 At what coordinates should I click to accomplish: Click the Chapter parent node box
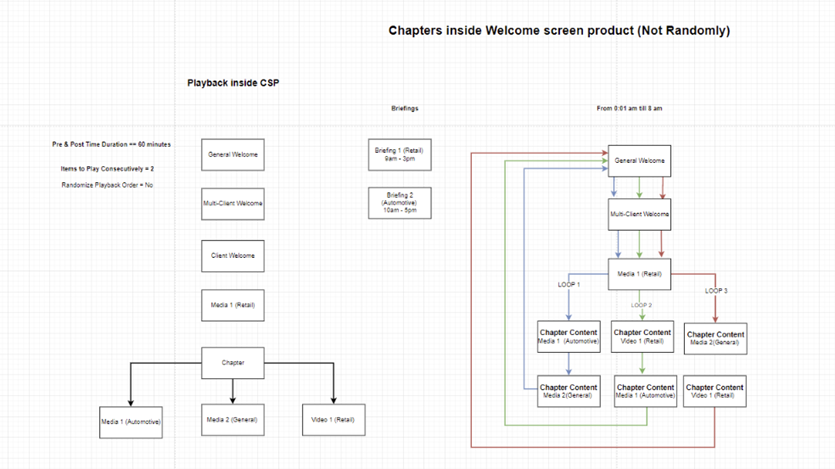(232, 362)
